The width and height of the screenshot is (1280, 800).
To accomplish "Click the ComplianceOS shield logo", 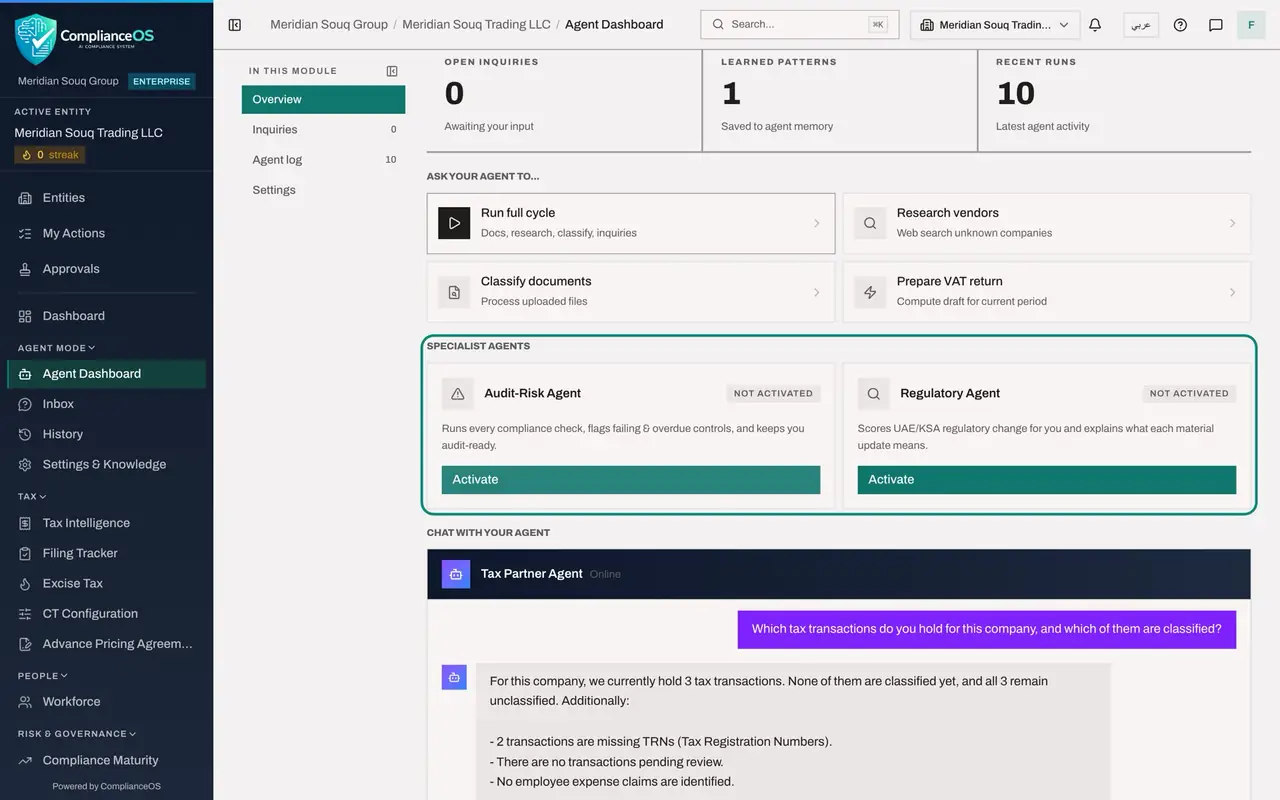I will [36, 39].
